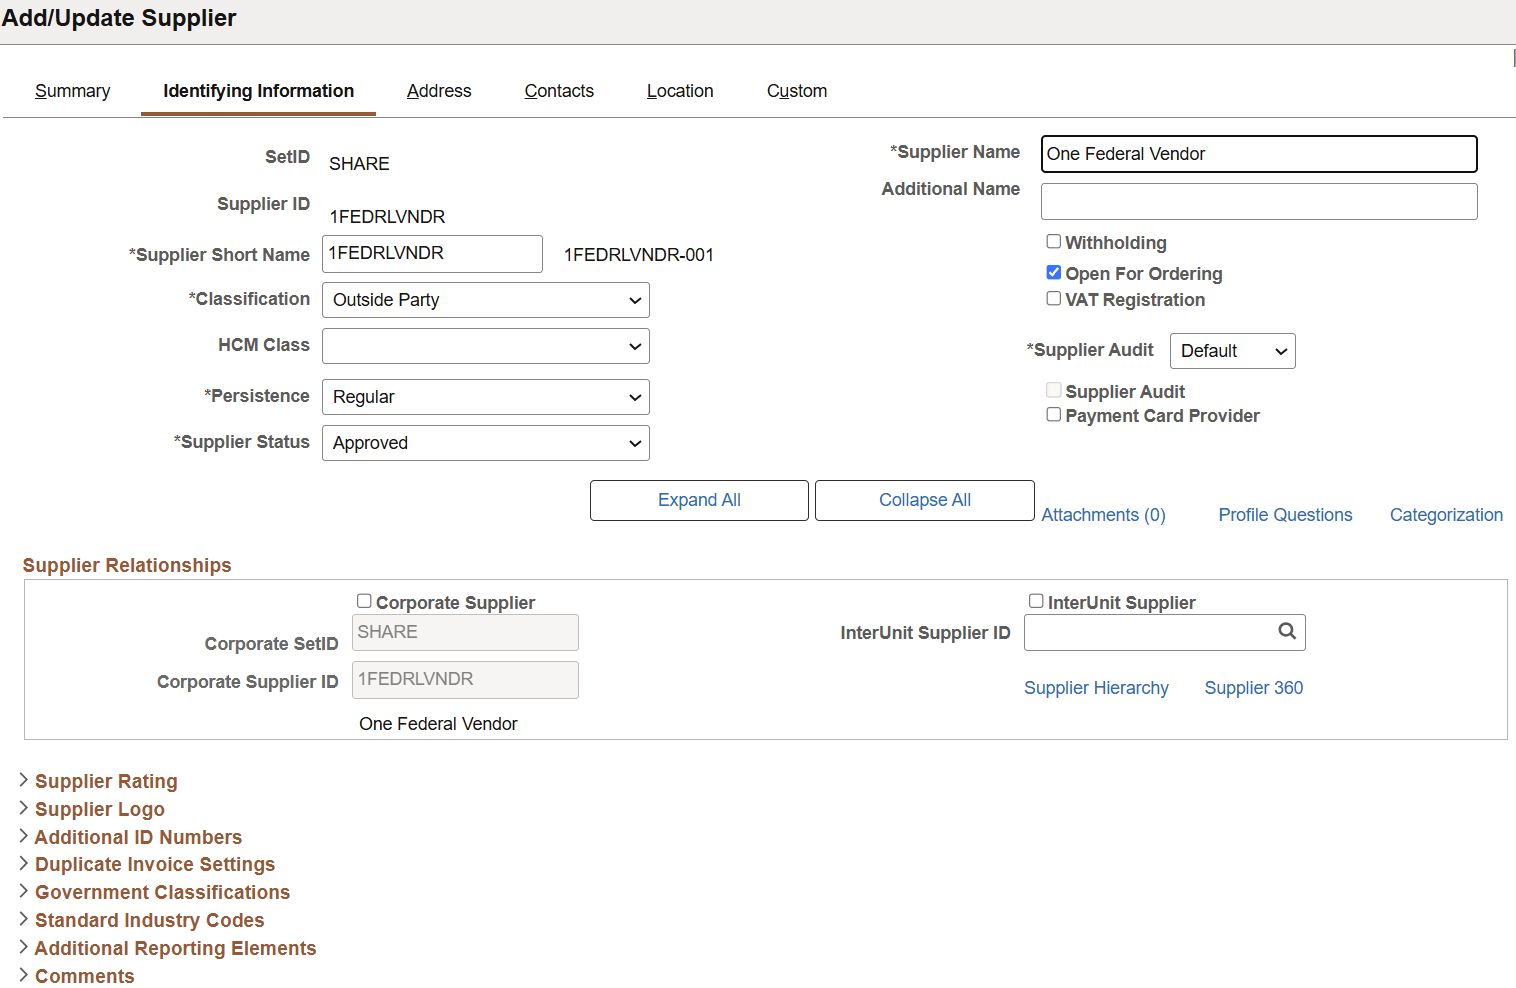Open the Supplier 360 link
This screenshot has height=988, width=1516.
point(1253,688)
